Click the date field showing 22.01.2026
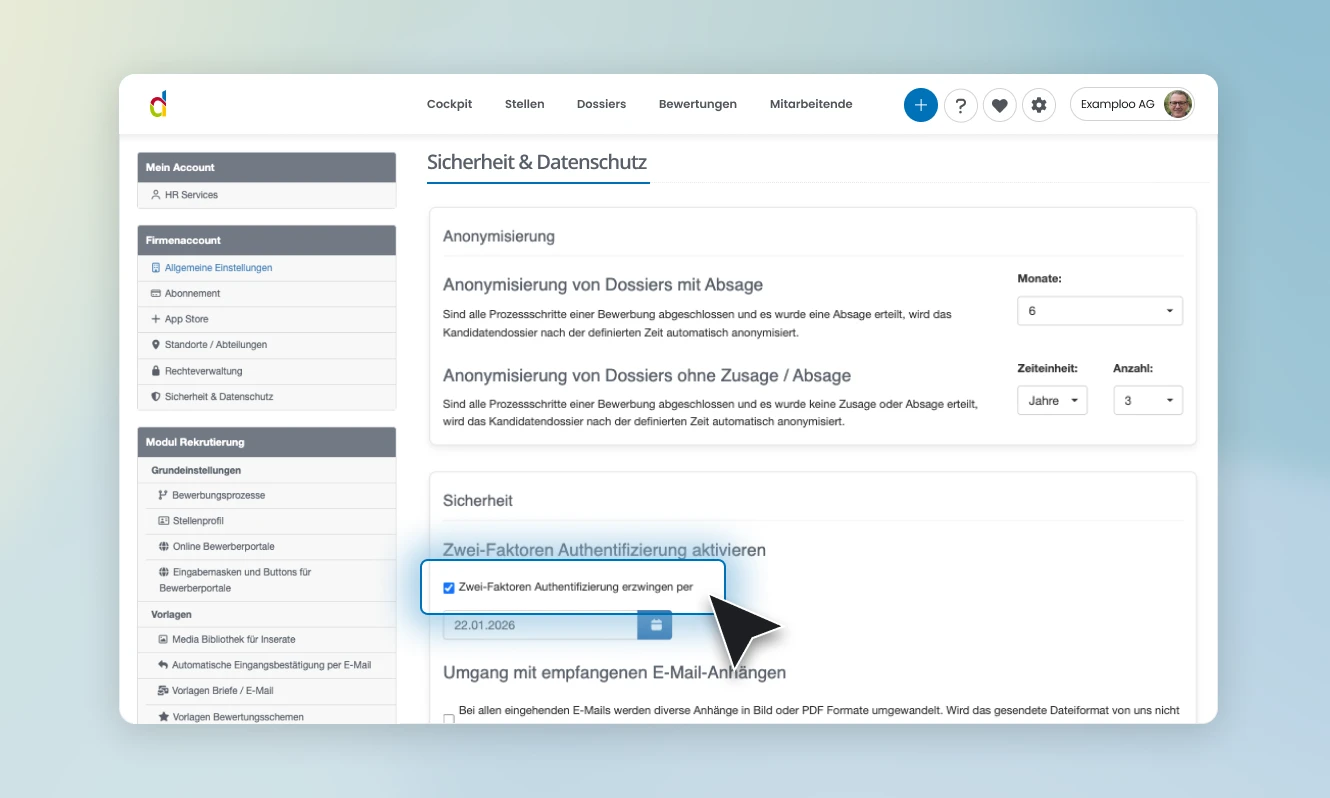The width and height of the screenshot is (1330, 798). click(540, 625)
